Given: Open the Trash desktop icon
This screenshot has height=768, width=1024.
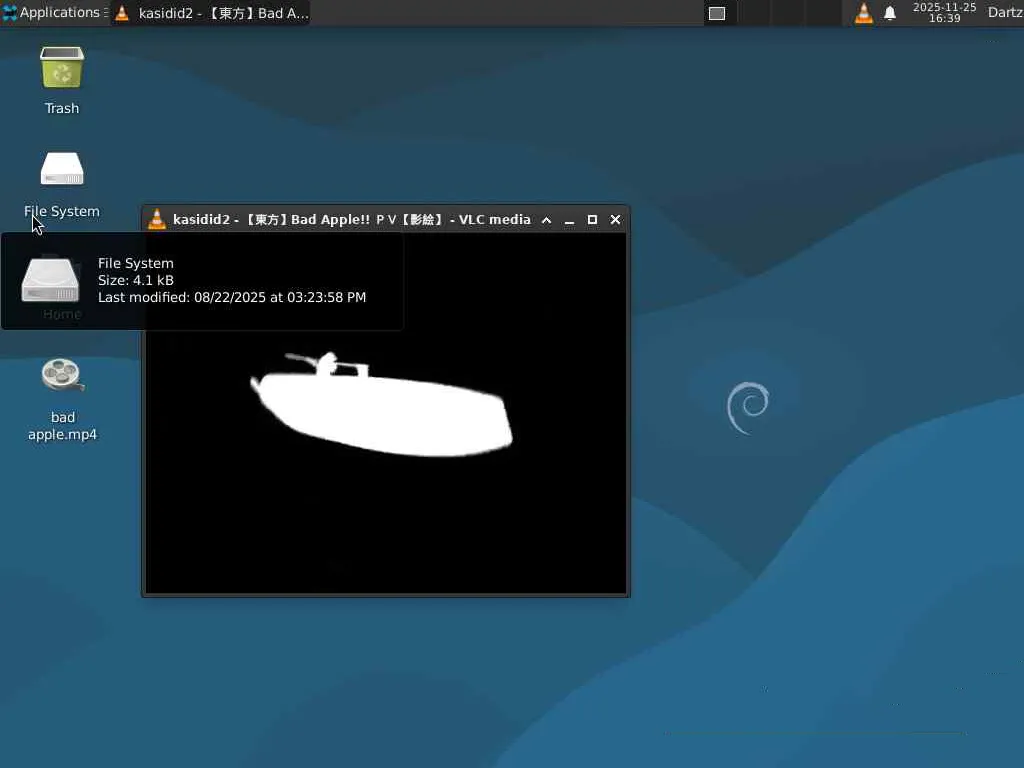Looking at the screenshot, I should click(62, 67).
